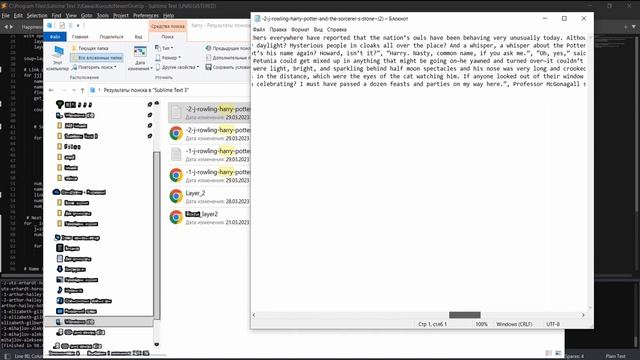Expand the 'Тип' filter dropdown

pos(164,48)
